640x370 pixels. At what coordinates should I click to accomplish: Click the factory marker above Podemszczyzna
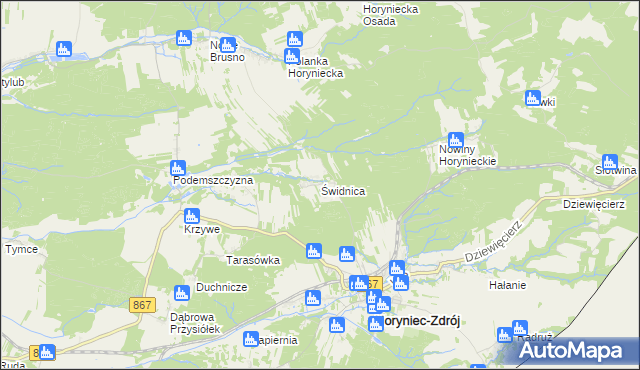click(178, 168)
